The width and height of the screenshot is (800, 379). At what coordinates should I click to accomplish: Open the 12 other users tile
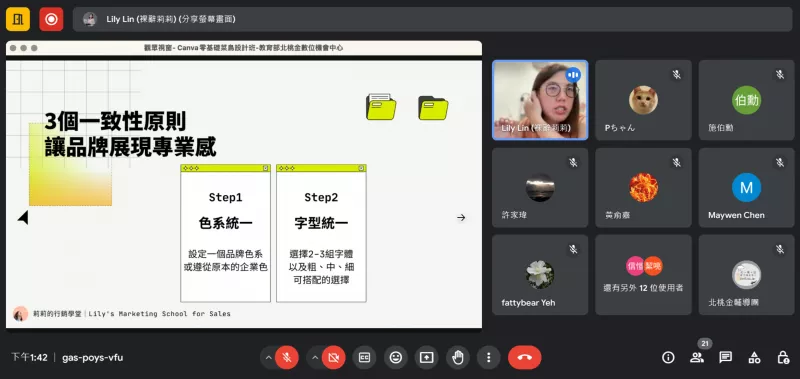643,274
